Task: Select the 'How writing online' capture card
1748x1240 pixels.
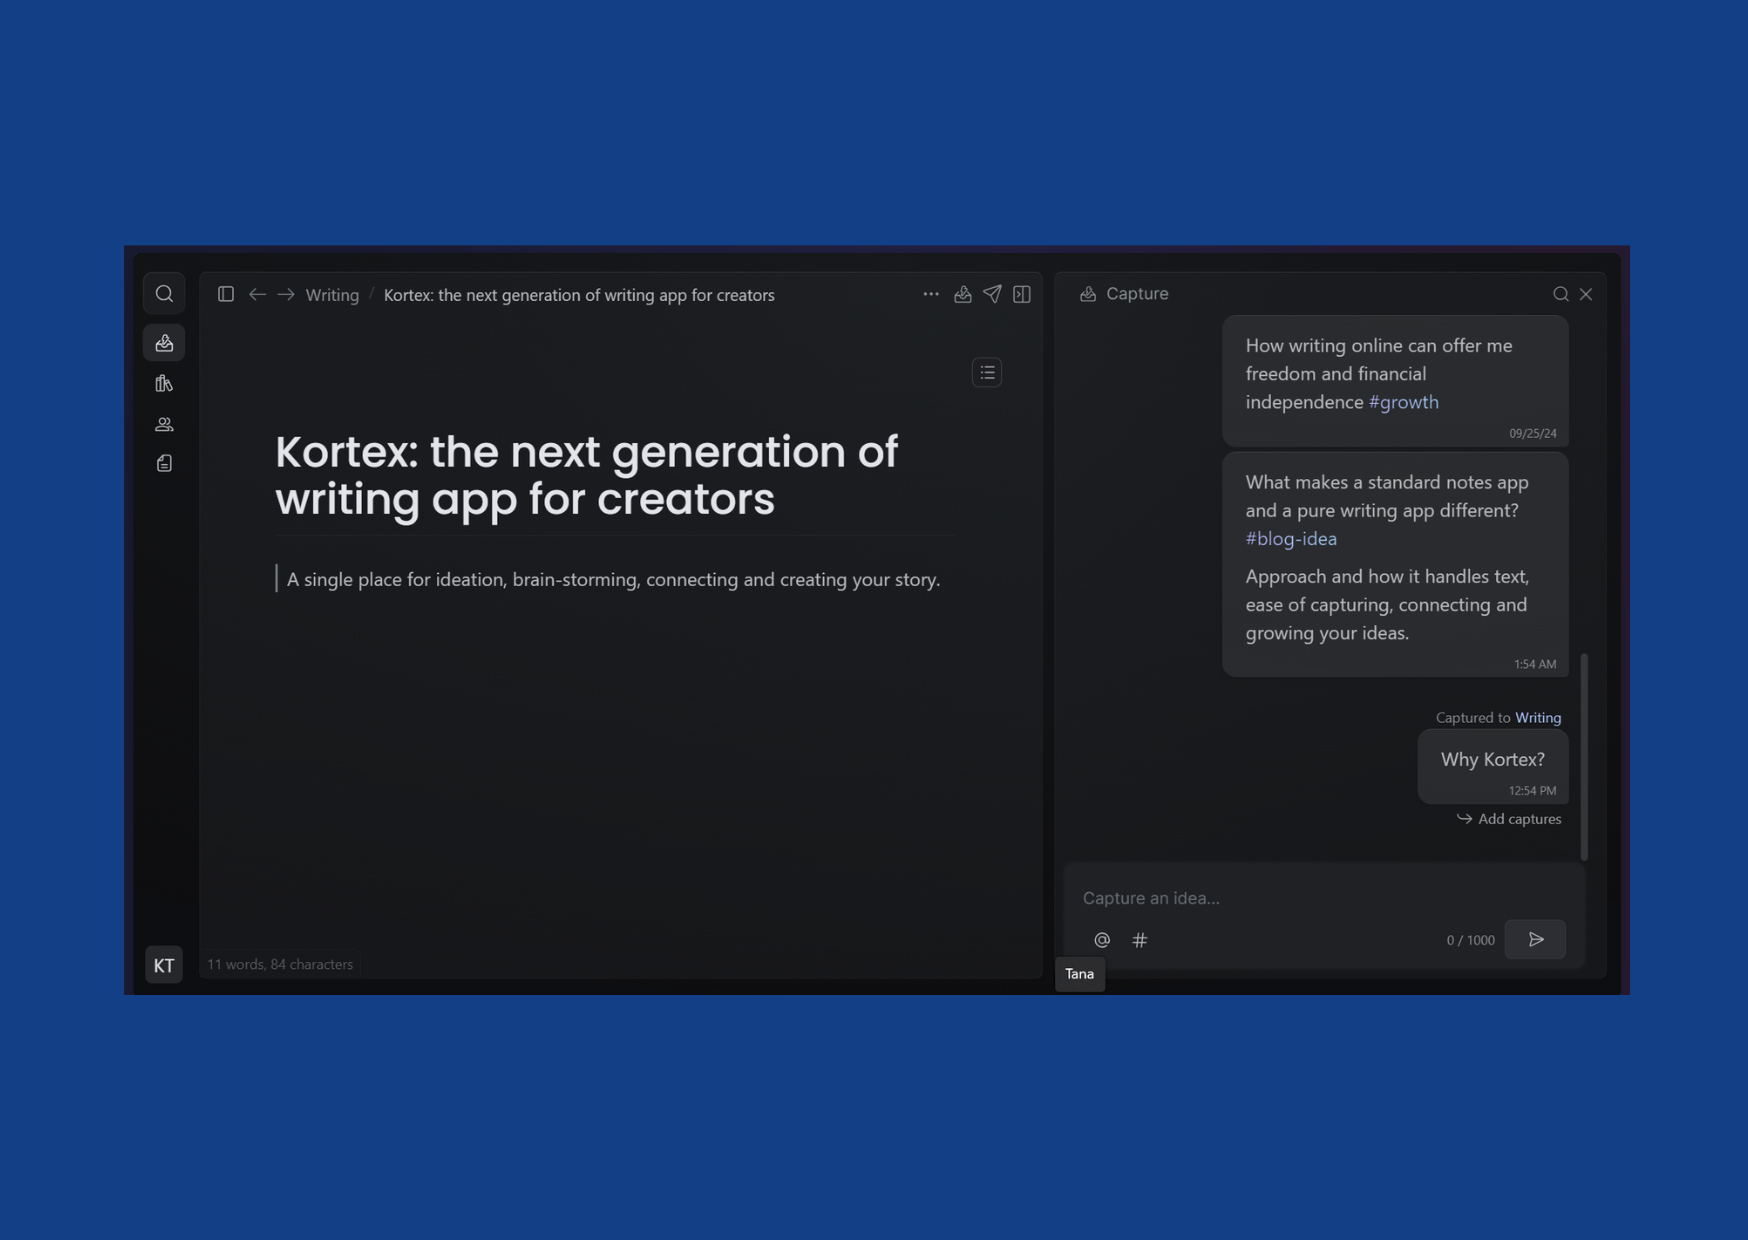Action: 1395,381
